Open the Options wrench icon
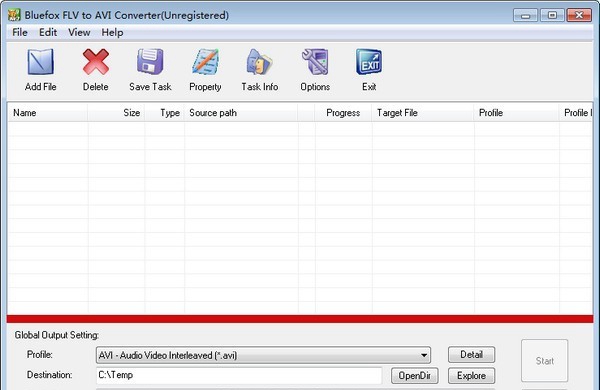The height and width of the screenshot is (390, 600). (x=315, y=62)
